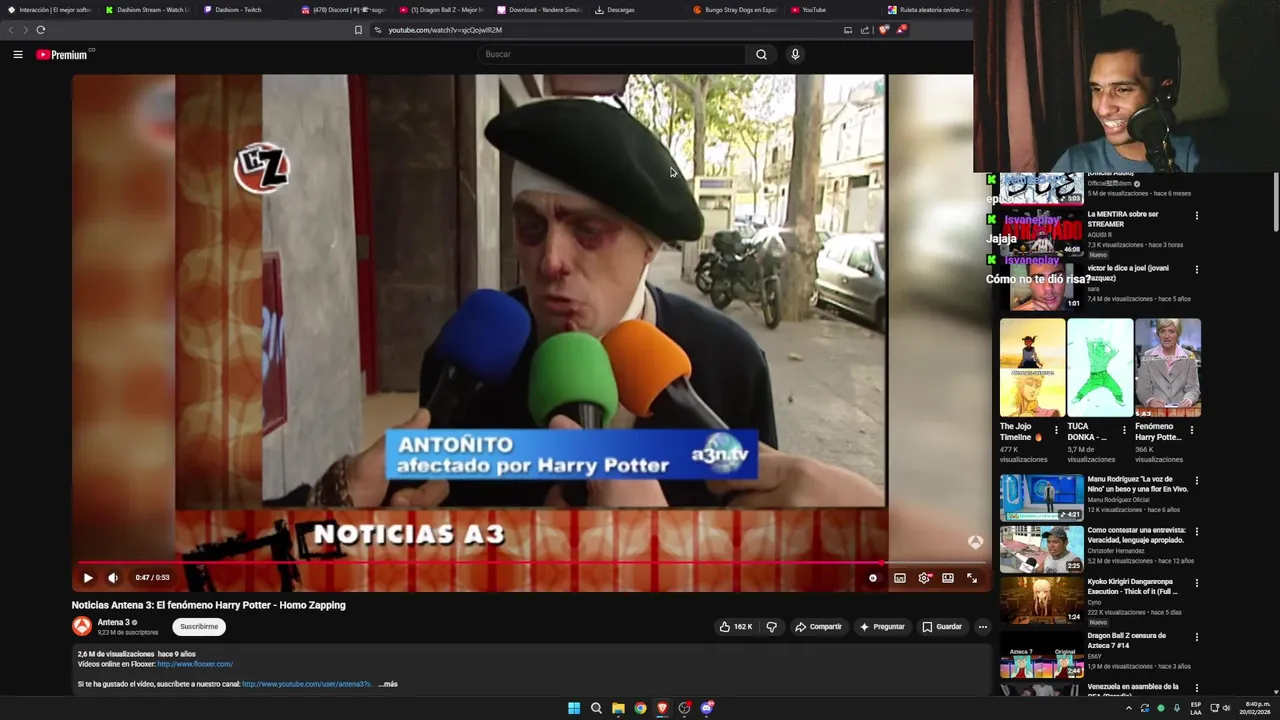Screen dimensions: 1280x720
Task: Open the flooxer.com link in description
Action: pyautogui.click(x=195, y=664)
